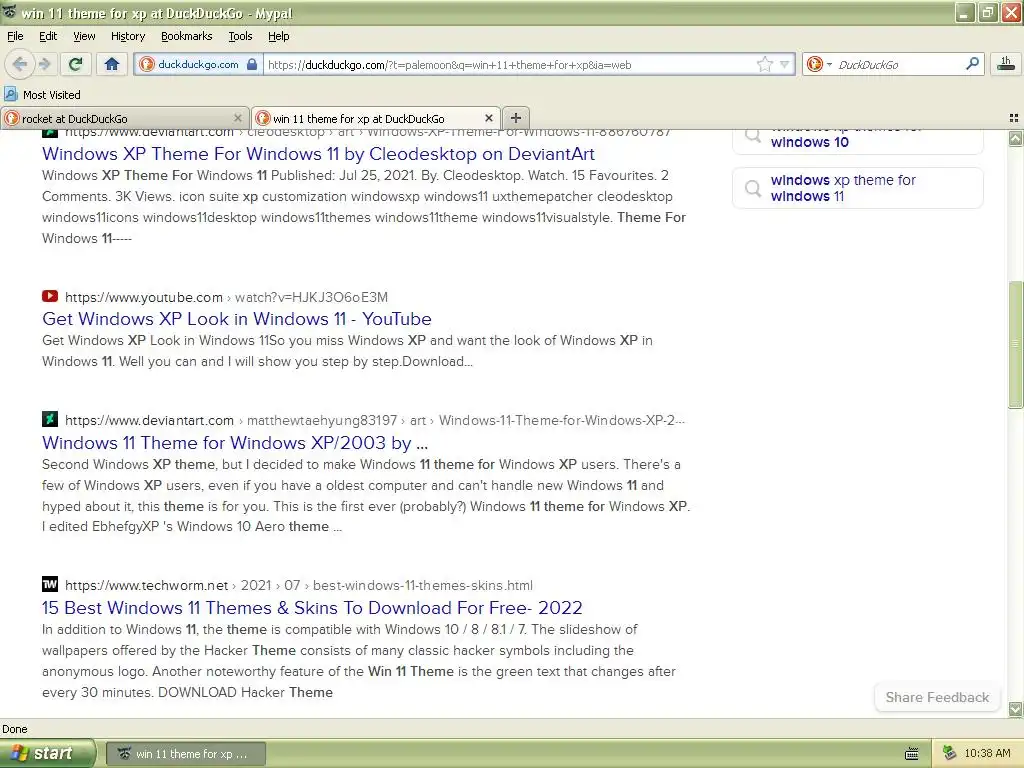
Task: Click the search magnifier icon in search box
Action: pyautogui.click(x=972, y=64)
